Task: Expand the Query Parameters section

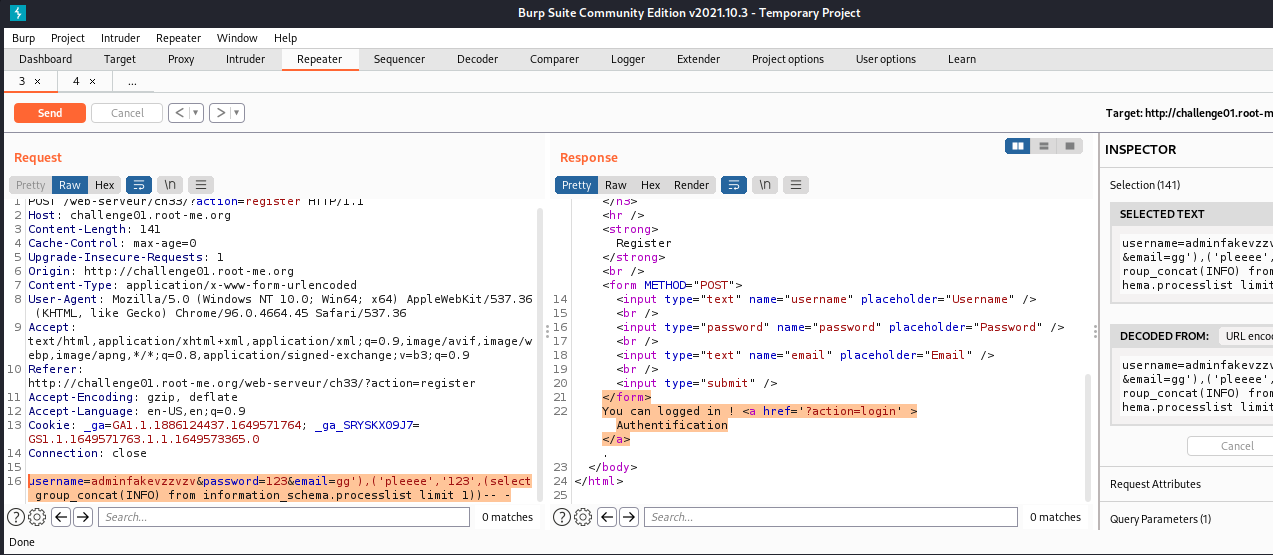Action: [x=1187, y=519]
